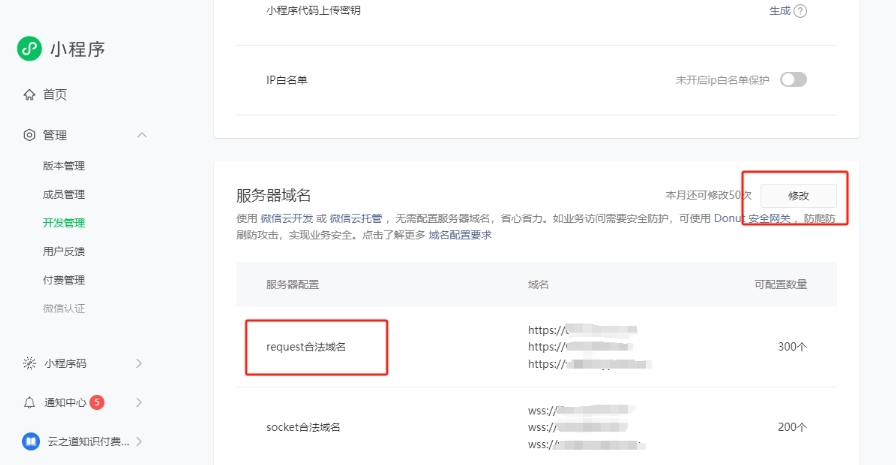Click the 300个 quota value
The width and height of the screenshot is (896, 465).
point(792,347)
